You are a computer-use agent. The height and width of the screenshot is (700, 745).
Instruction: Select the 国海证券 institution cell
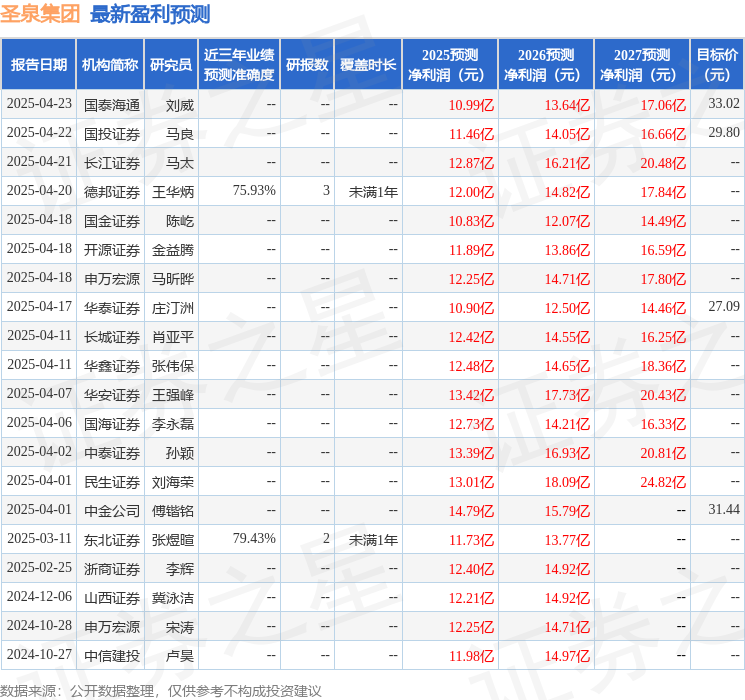[x=112, y=424]
